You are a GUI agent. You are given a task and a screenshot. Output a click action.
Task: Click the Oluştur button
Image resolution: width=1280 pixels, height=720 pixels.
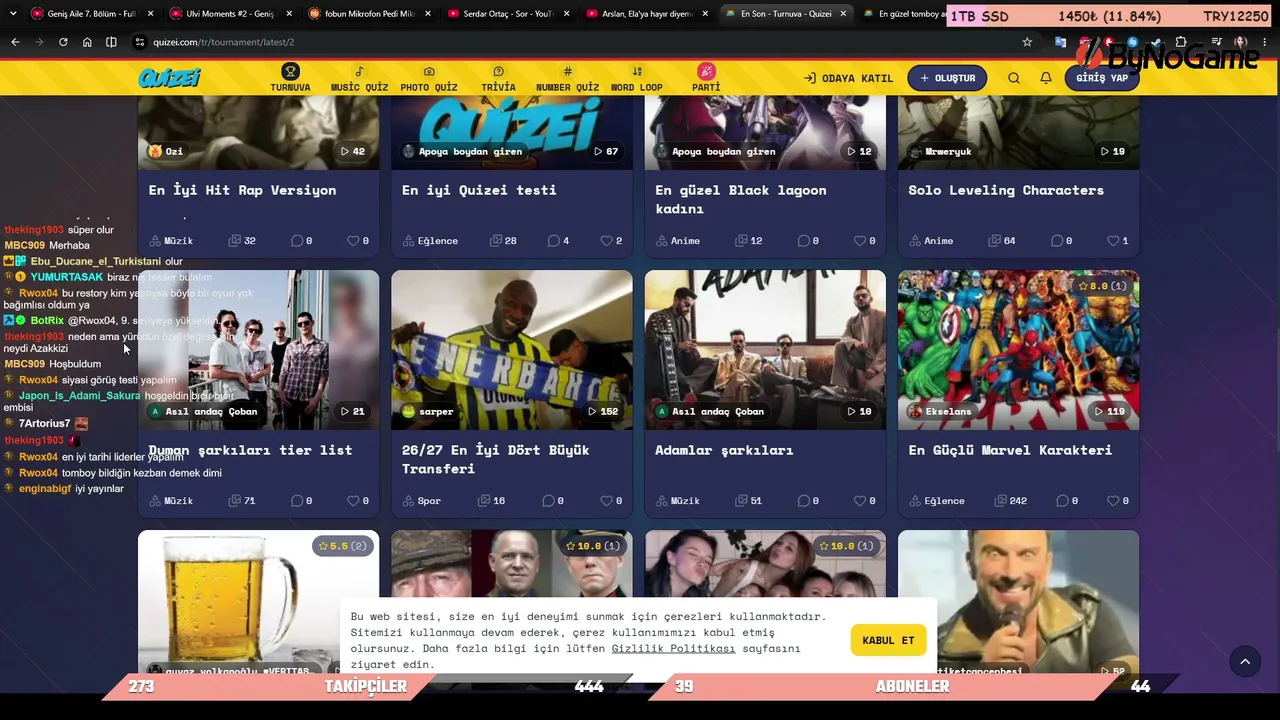(x=947, y=78)
